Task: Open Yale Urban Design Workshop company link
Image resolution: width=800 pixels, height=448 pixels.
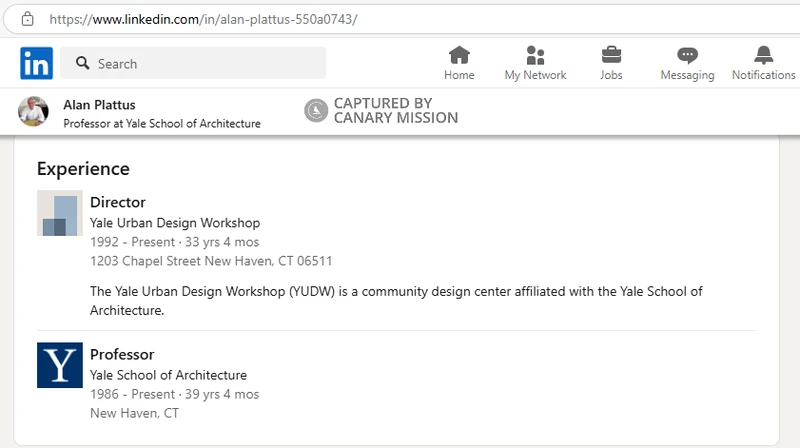Action: click(x=175, y=223)
